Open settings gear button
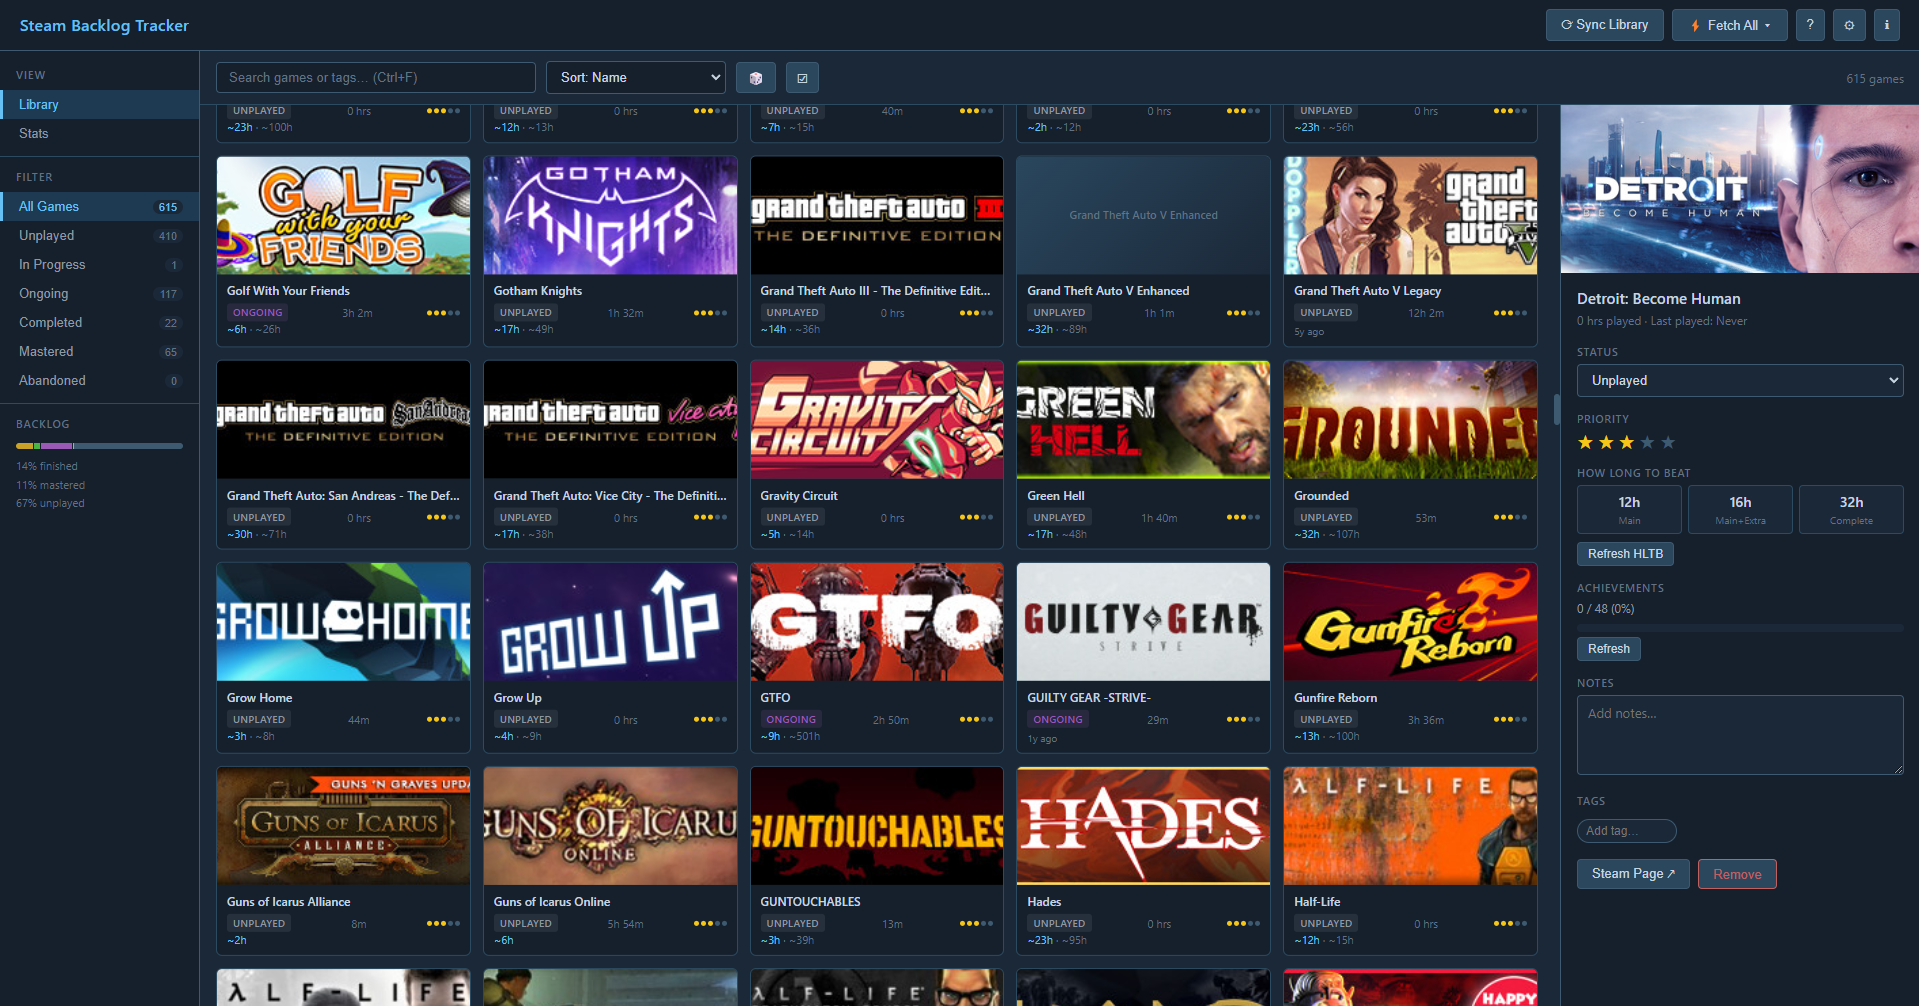This screenshot has width=1919, height=1006. pyautogui.click(x=1849, y=25)
